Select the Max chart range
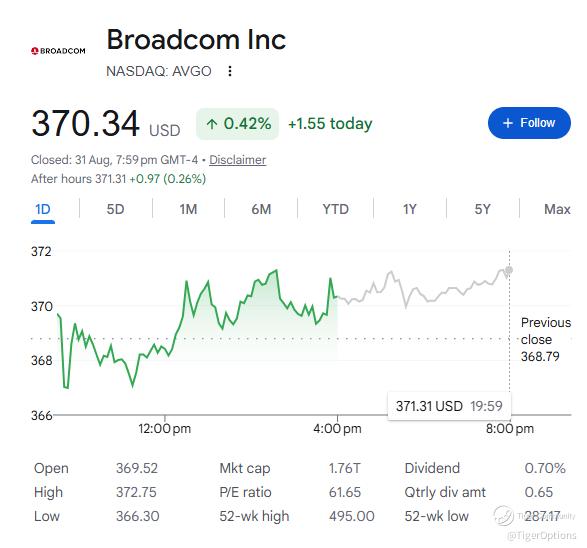Image resolution: width=587 pixels, height=548 pixels. click(x=557, y=209)
